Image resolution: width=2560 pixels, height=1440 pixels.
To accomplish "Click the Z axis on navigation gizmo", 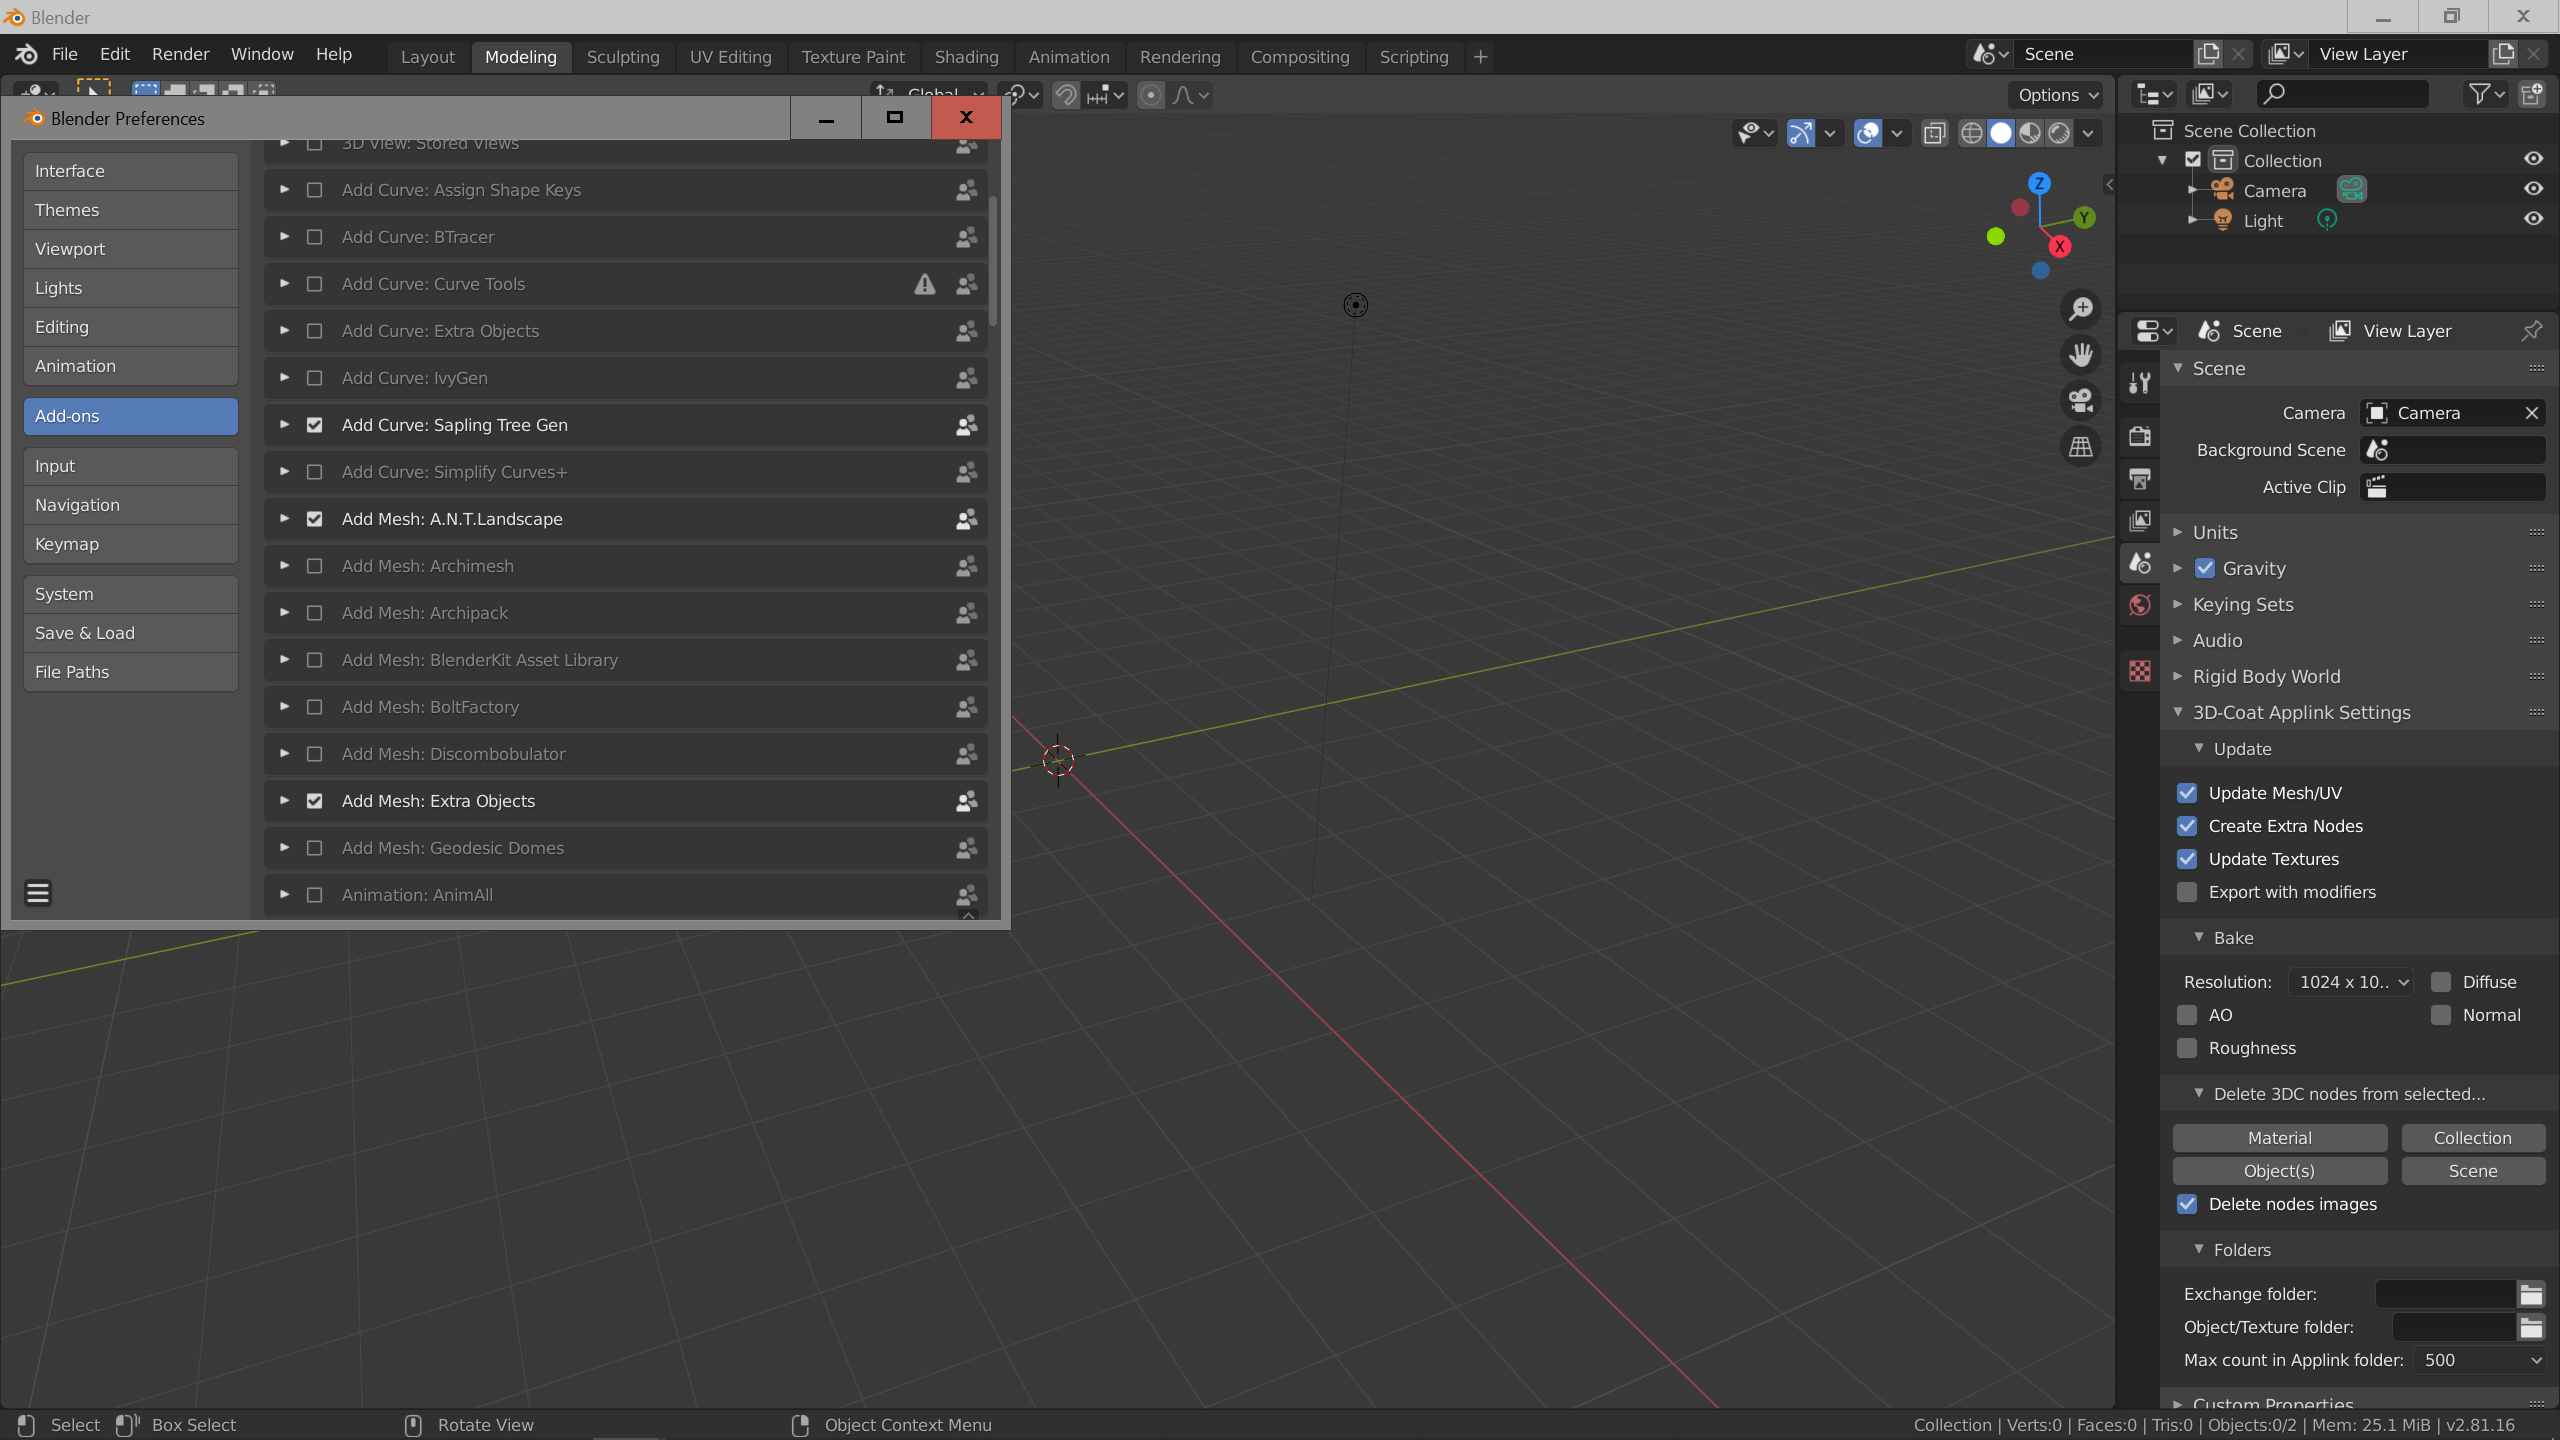I will (x=2039, y=184).
